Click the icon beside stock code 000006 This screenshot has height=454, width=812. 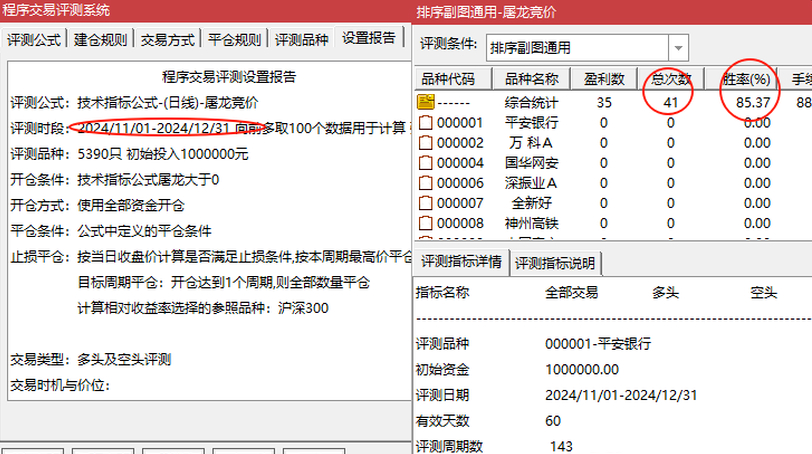point(425,183)
